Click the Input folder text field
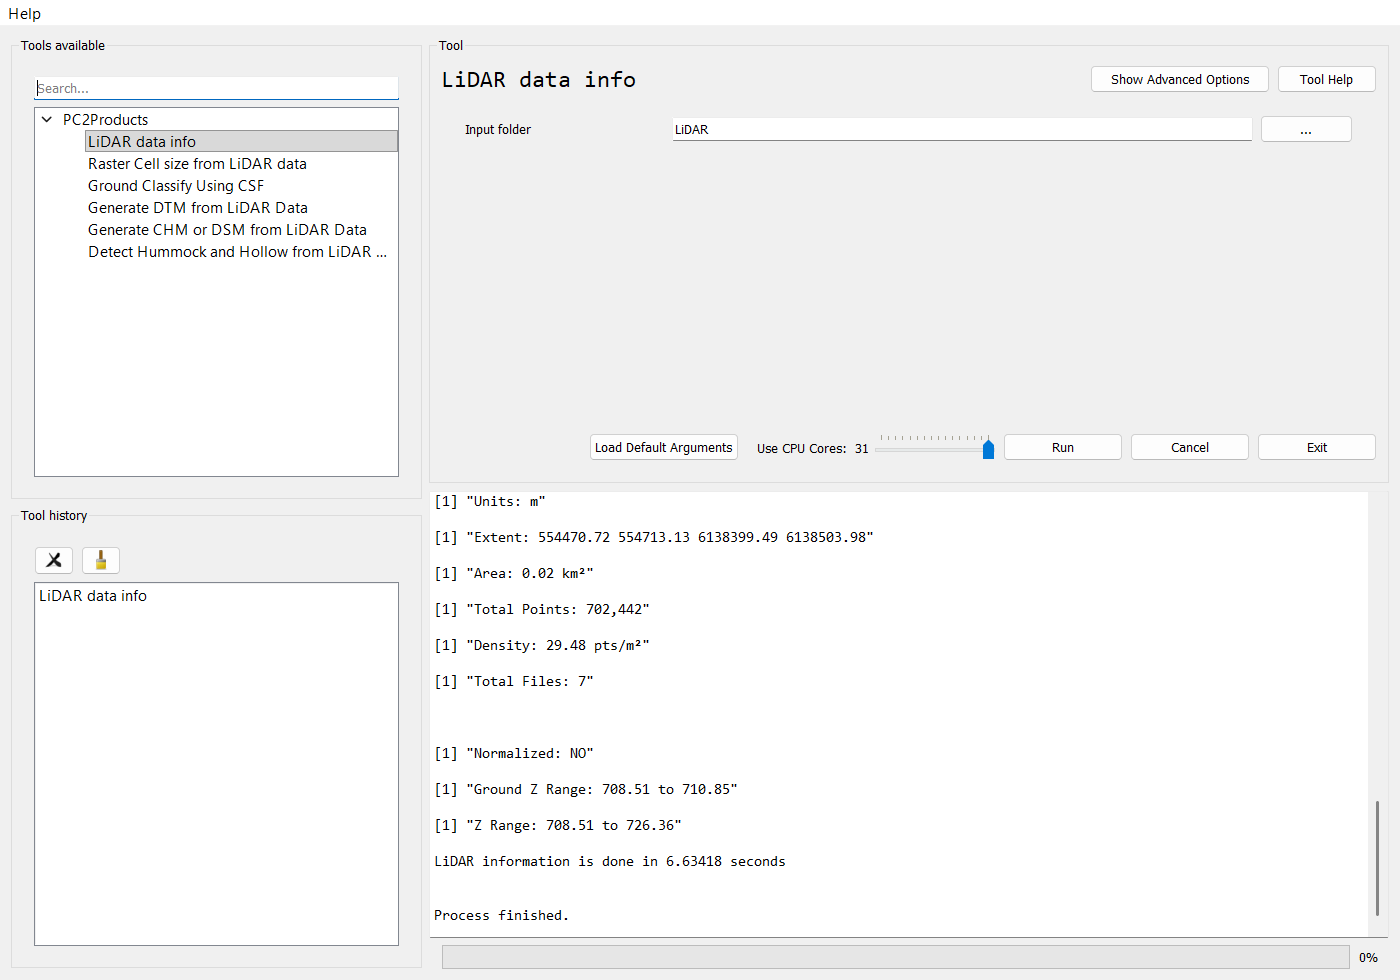Screen dimensions: 1400x980 [x=962, y=129]
